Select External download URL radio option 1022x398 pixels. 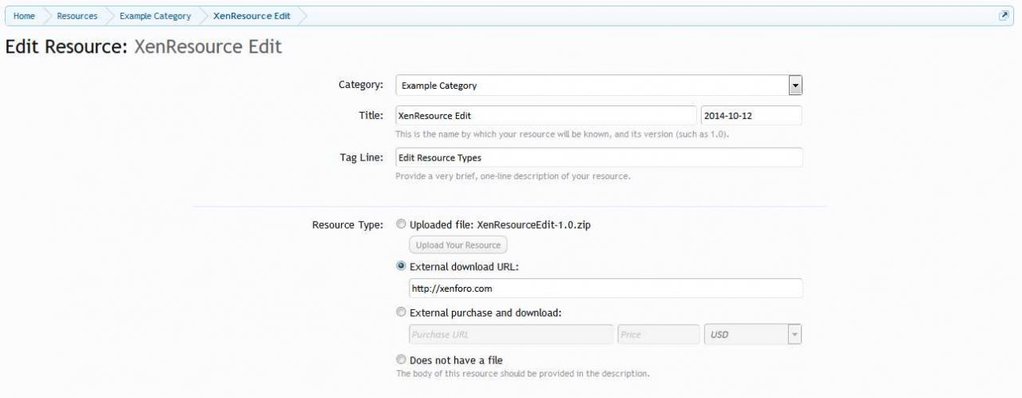click(402, 266)
